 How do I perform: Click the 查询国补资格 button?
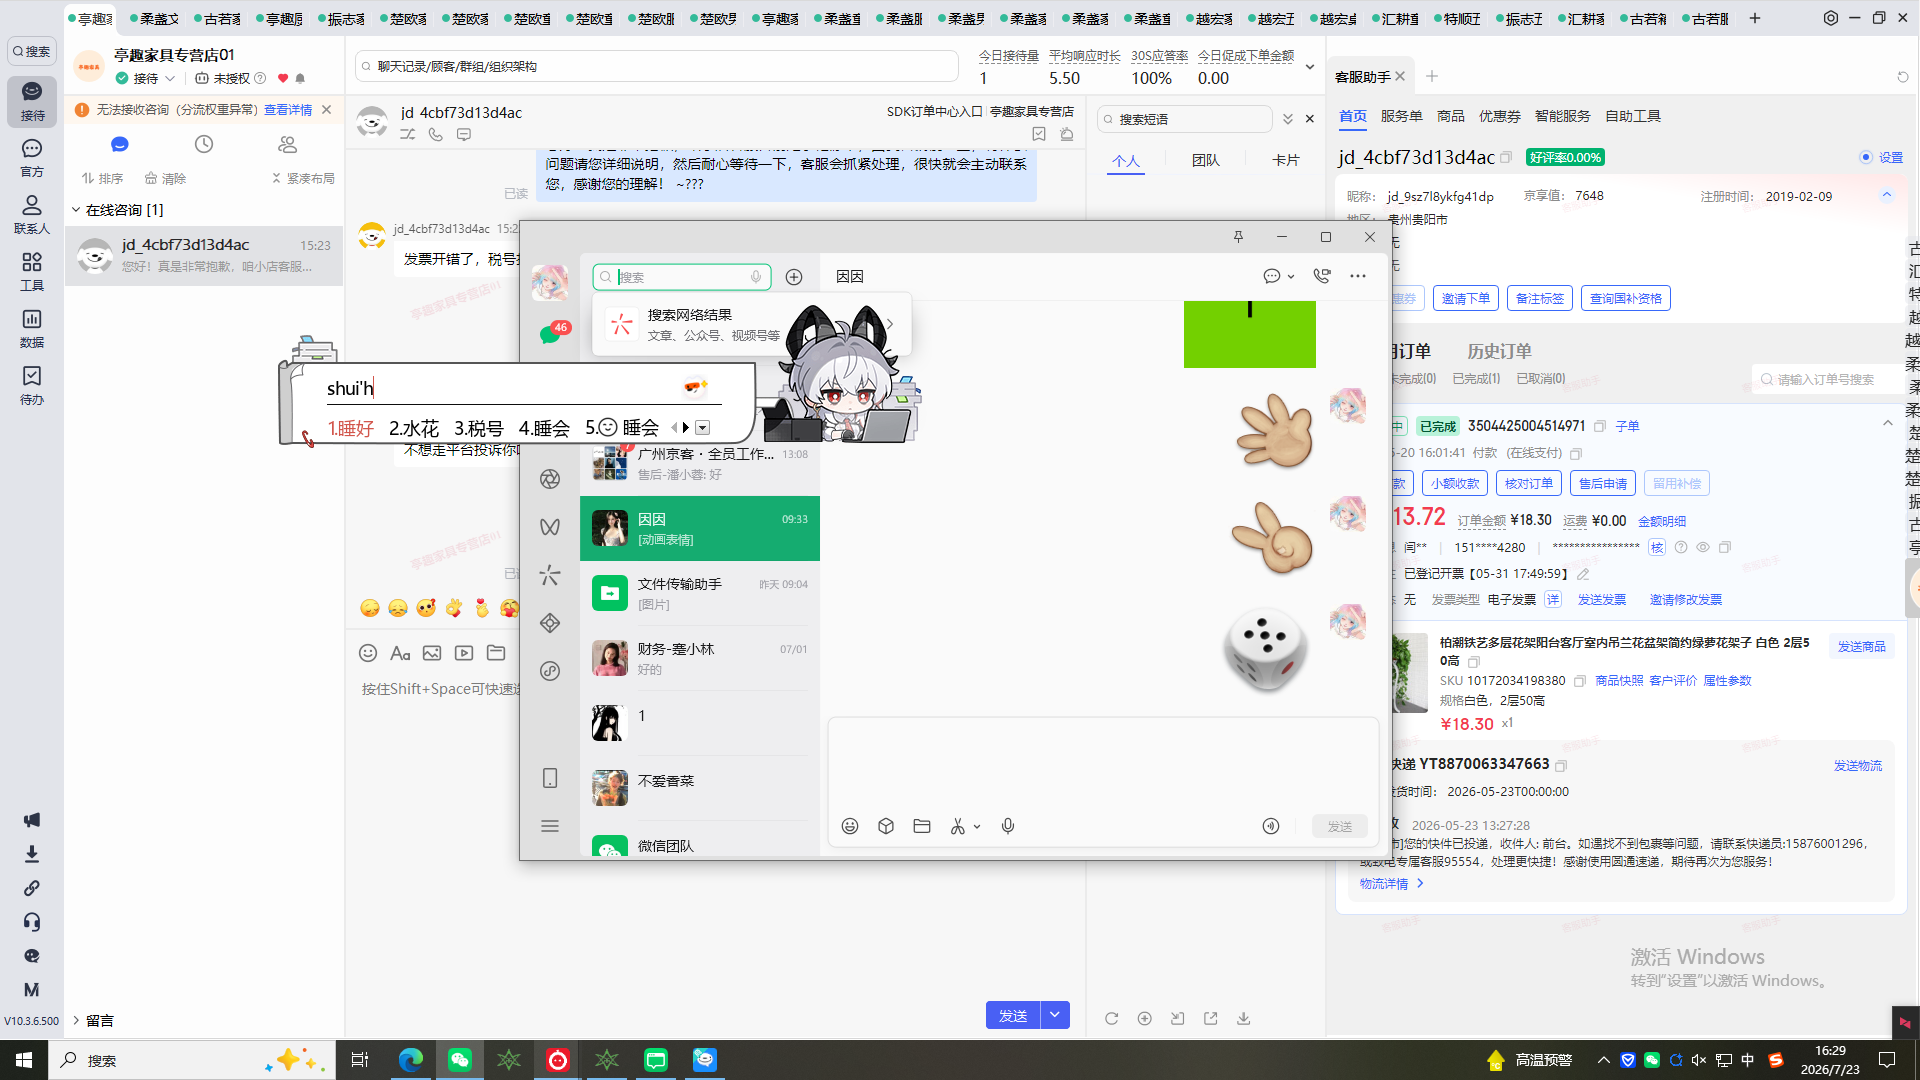[1626, 298]
